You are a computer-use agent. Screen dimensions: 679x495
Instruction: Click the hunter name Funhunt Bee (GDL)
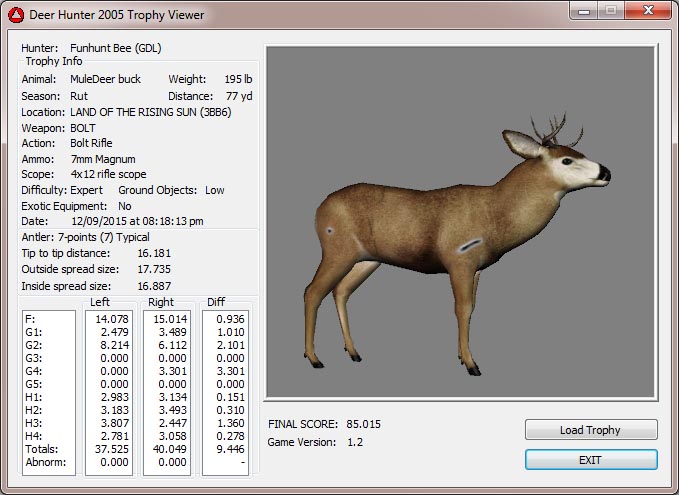[115, 48]
